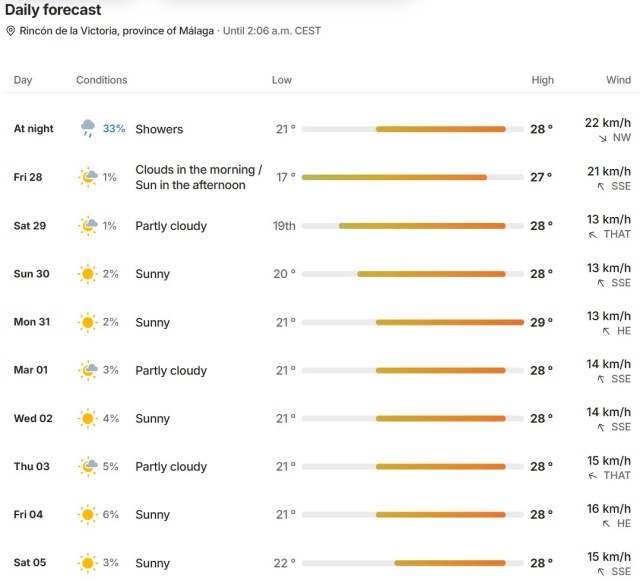Viewport: 640px width, 581px height.
Task: Click the Mar 01 Partly cloudy condition text
Action: 171,370
